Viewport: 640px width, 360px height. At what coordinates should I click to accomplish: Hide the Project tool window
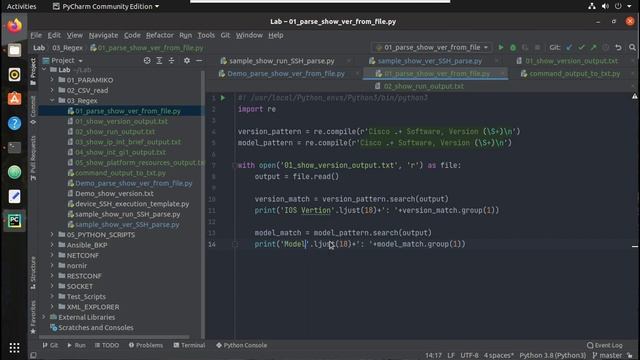coord(199,60)
